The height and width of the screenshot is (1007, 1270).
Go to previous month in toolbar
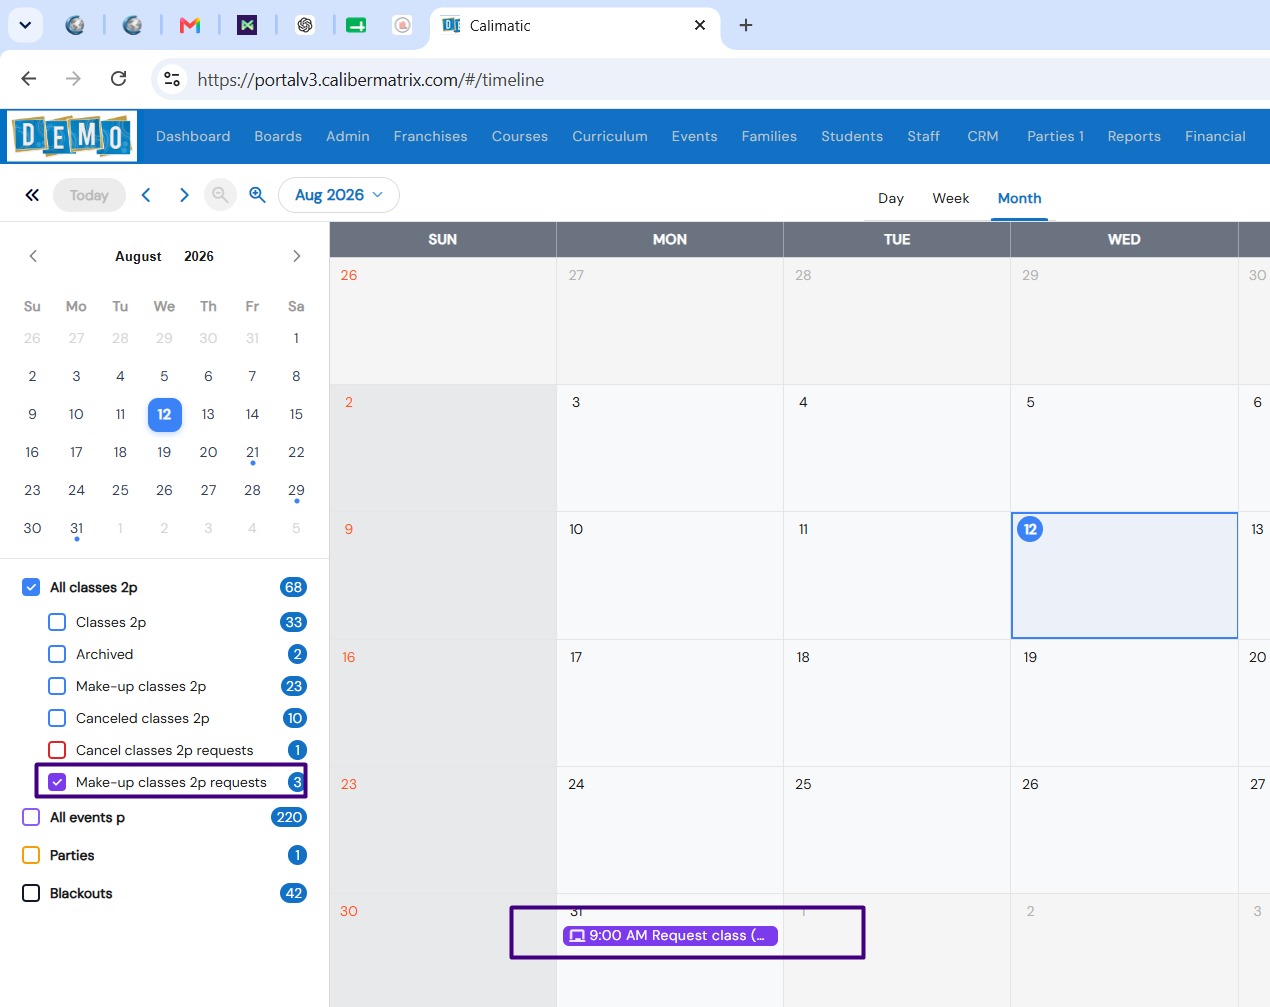click(146, 195)
